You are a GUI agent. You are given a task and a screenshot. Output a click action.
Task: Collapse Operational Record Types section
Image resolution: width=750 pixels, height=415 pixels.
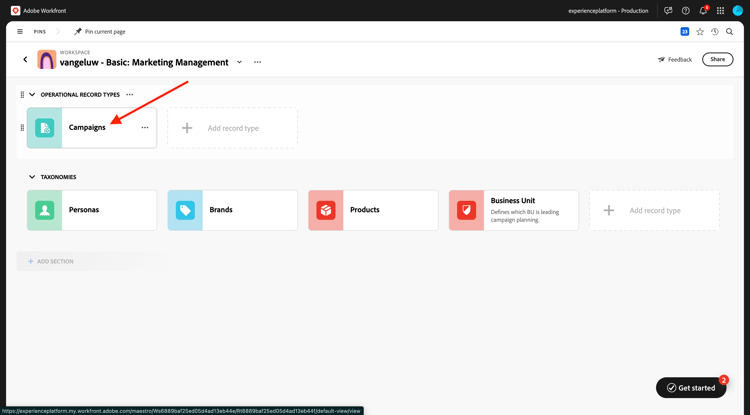point(32,95)
